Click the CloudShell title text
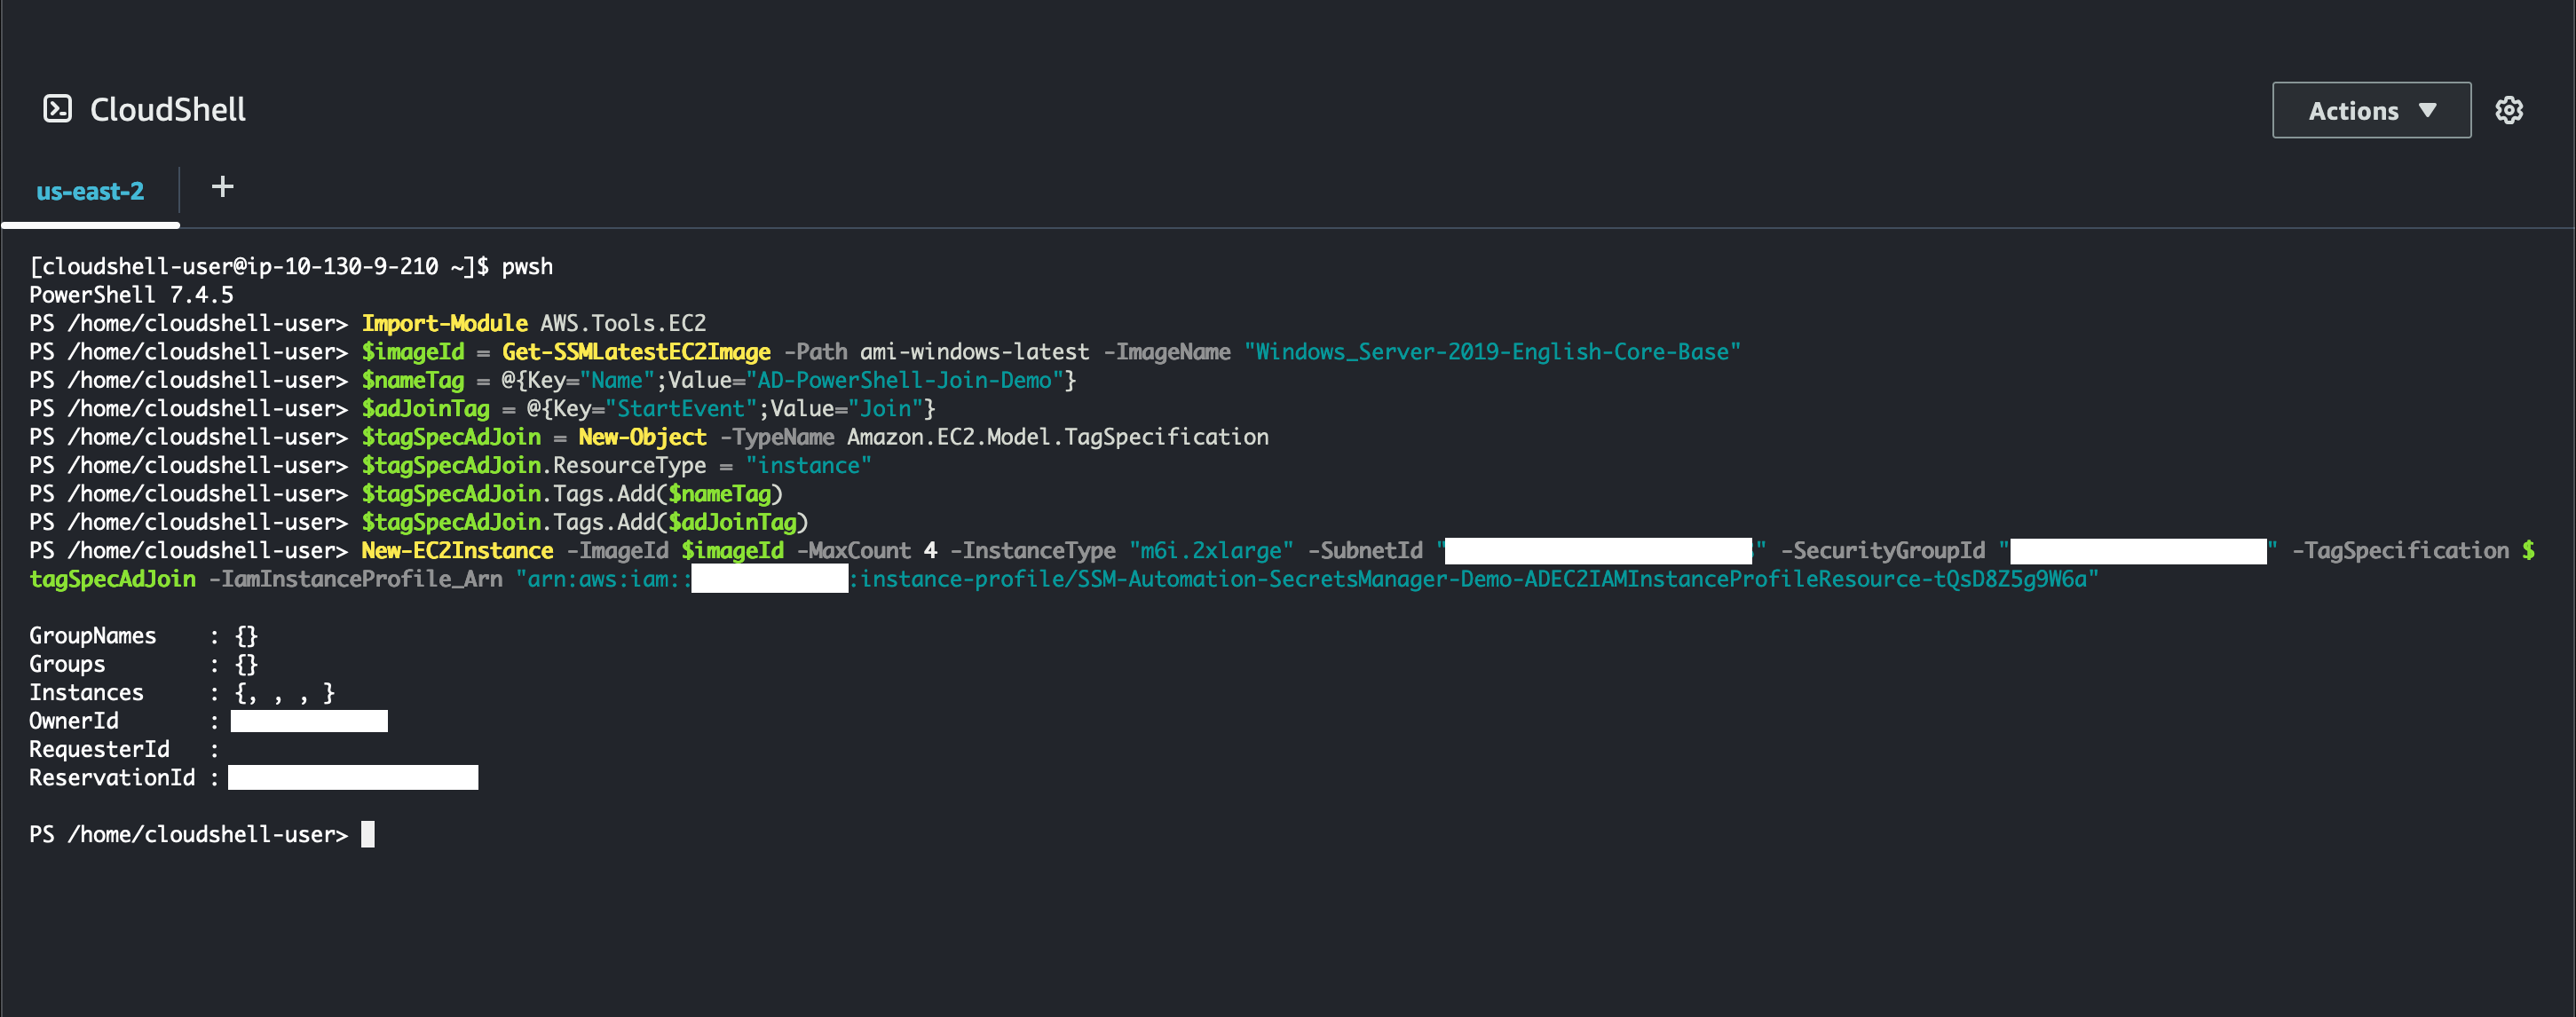2576x1017 pixels. tap(167, 109)
